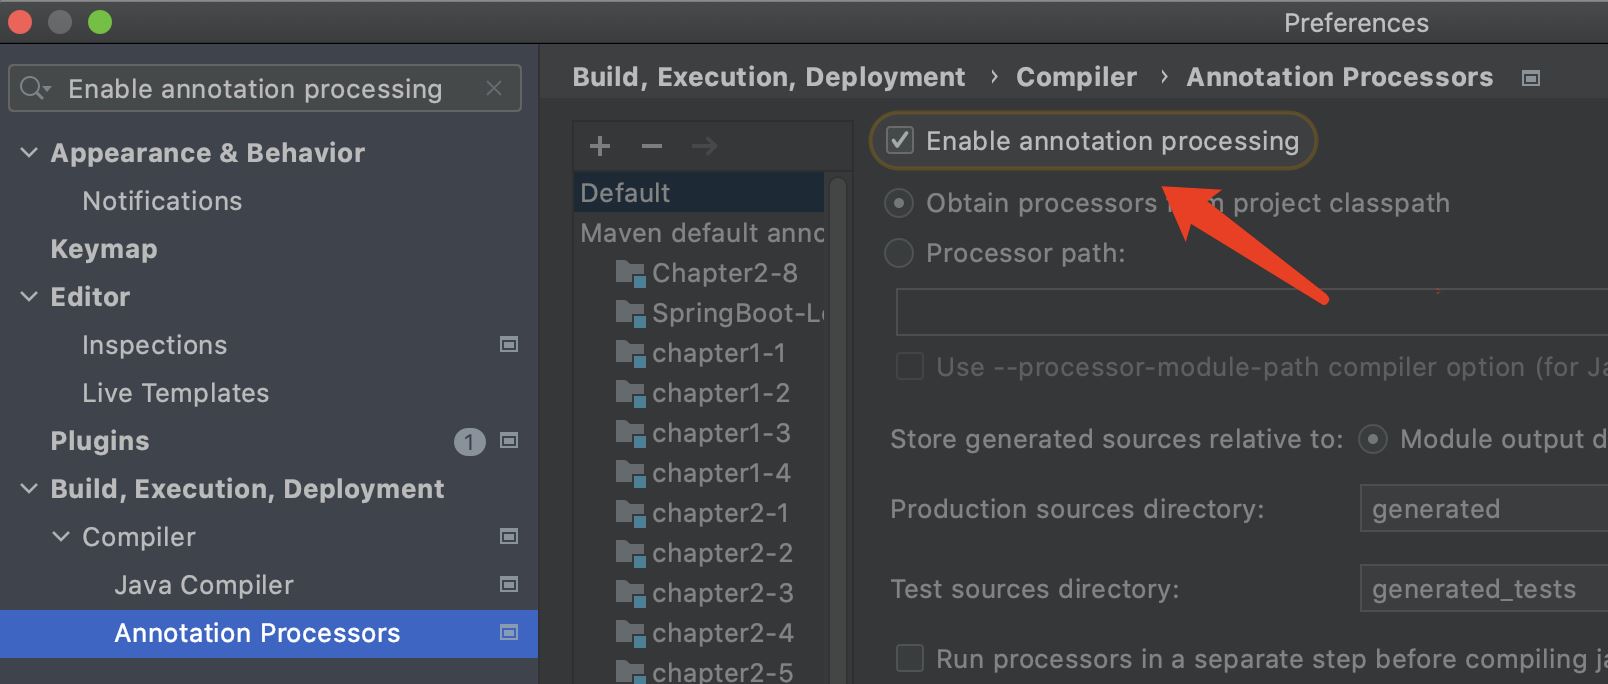
Task: Click project settings icon next to Inspections
Action: click(x=509, y=344)
